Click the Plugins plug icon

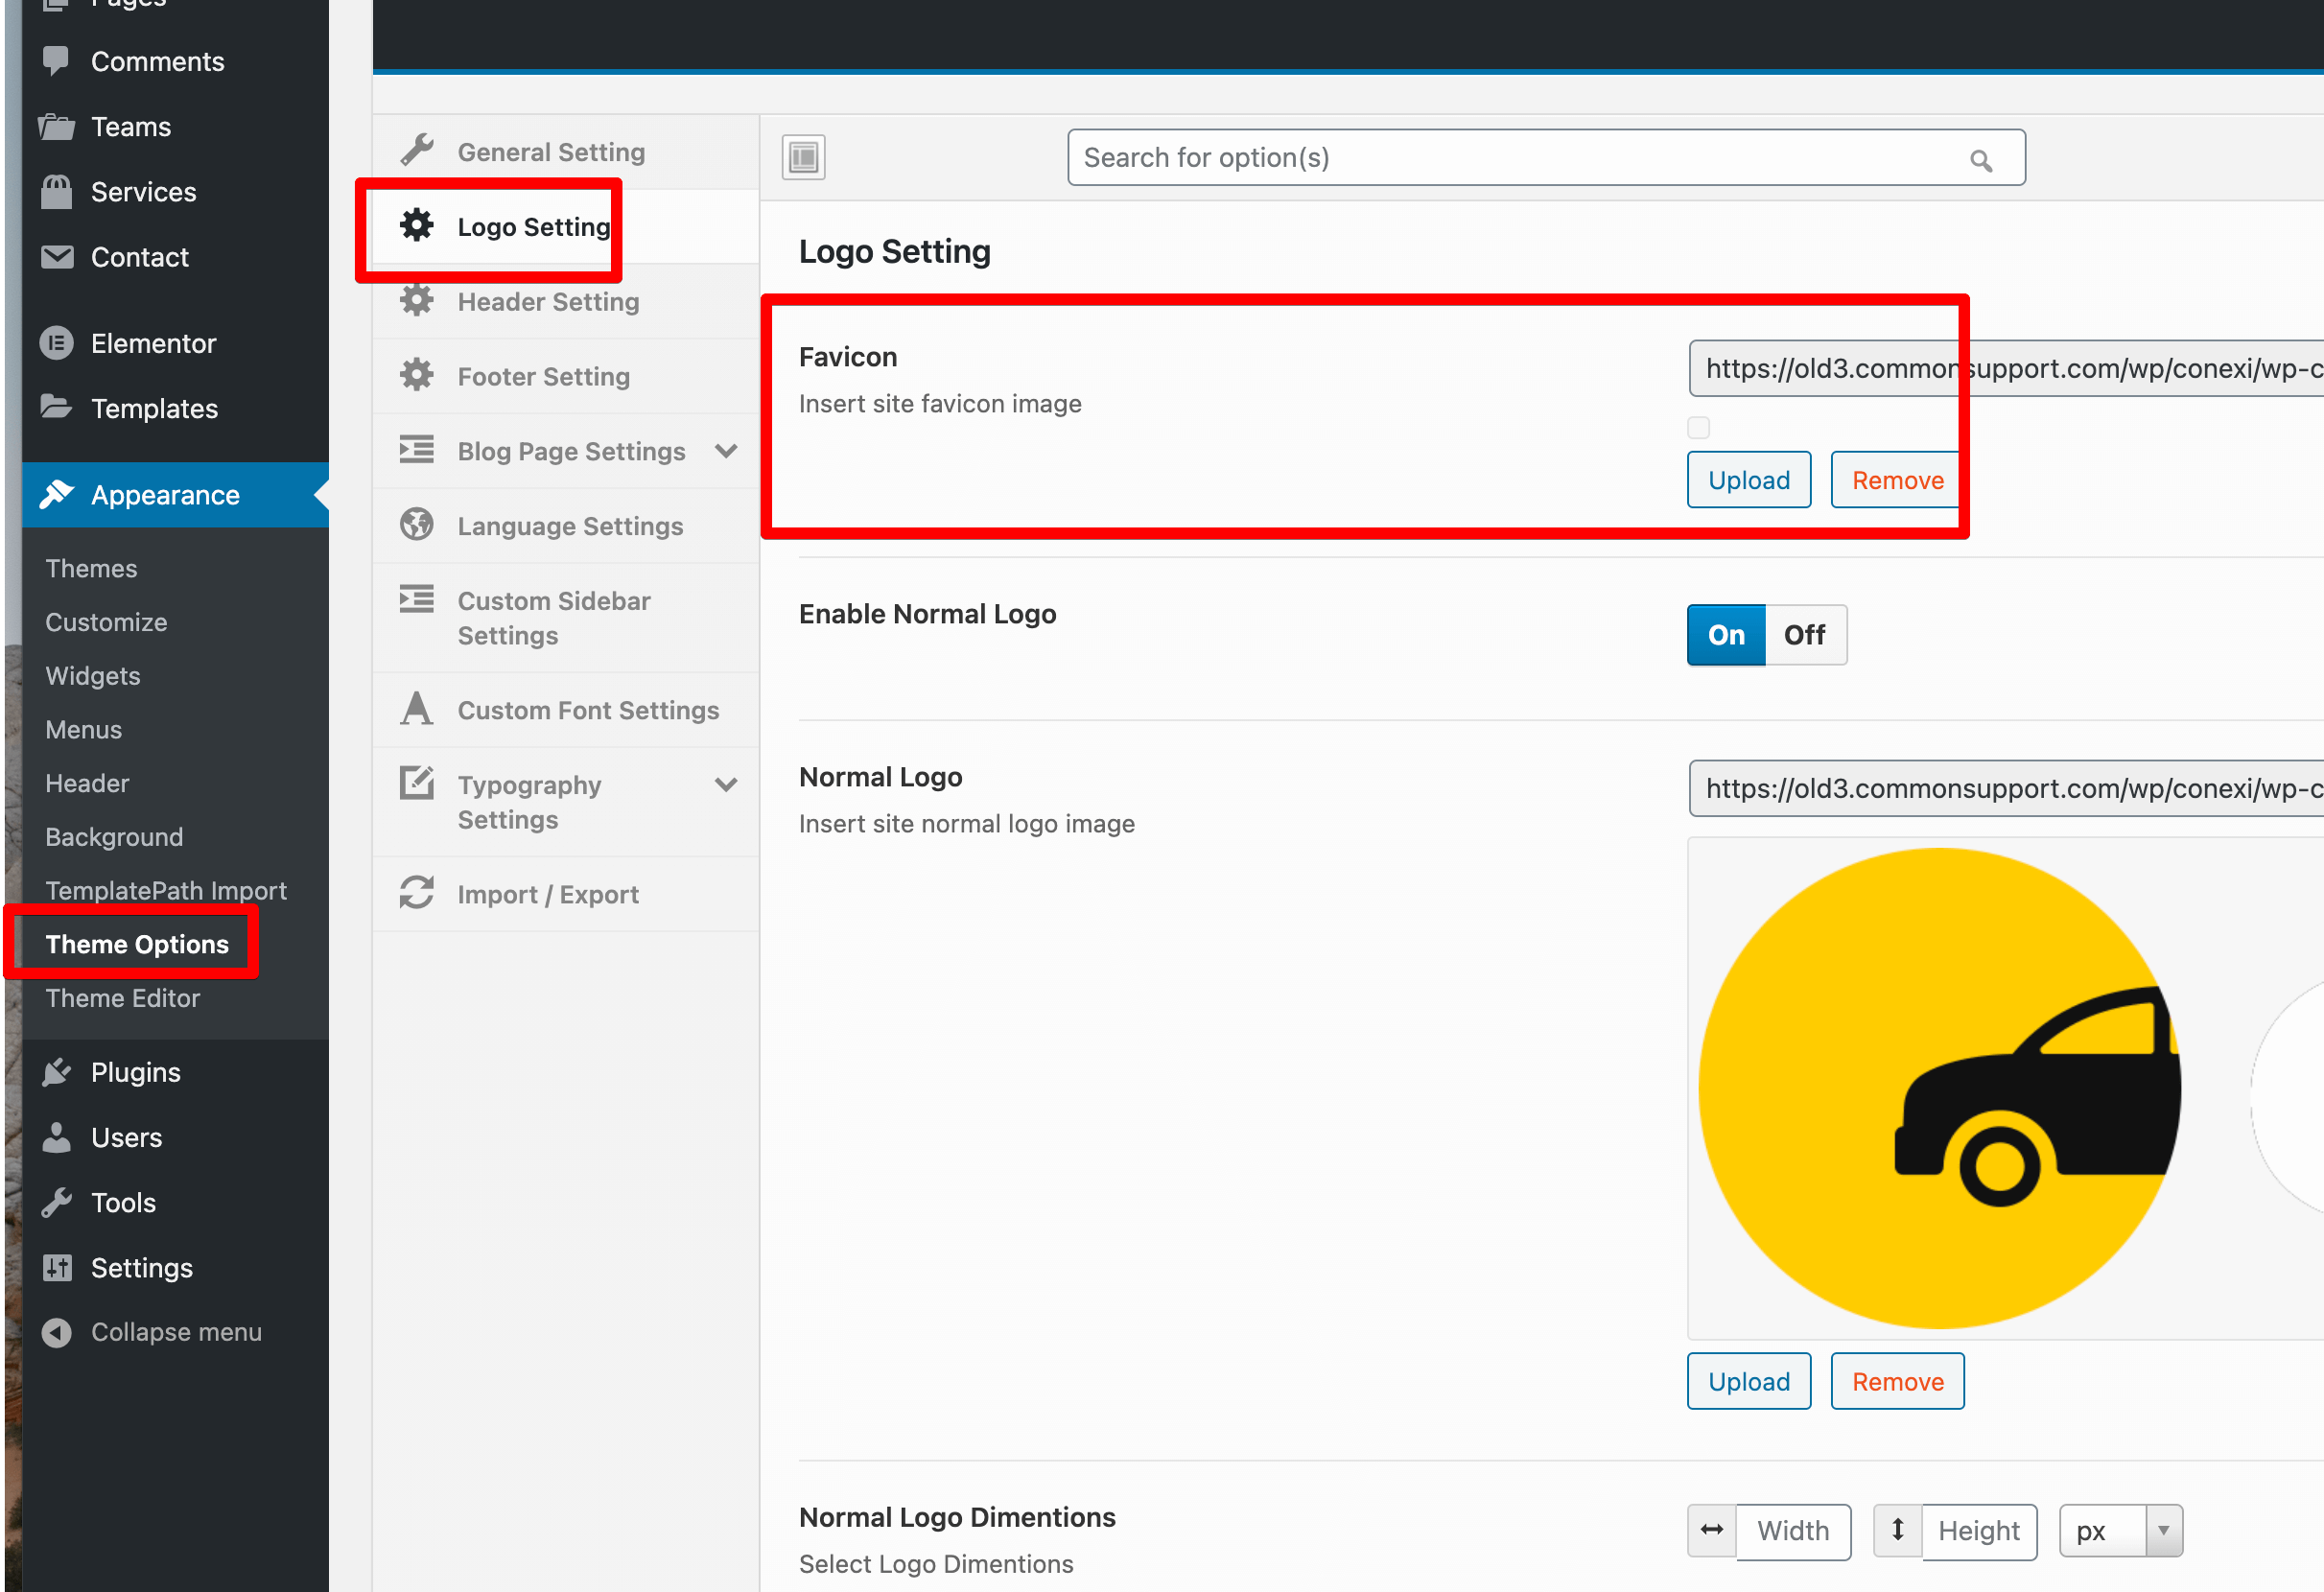click(x=57, y=1072)
